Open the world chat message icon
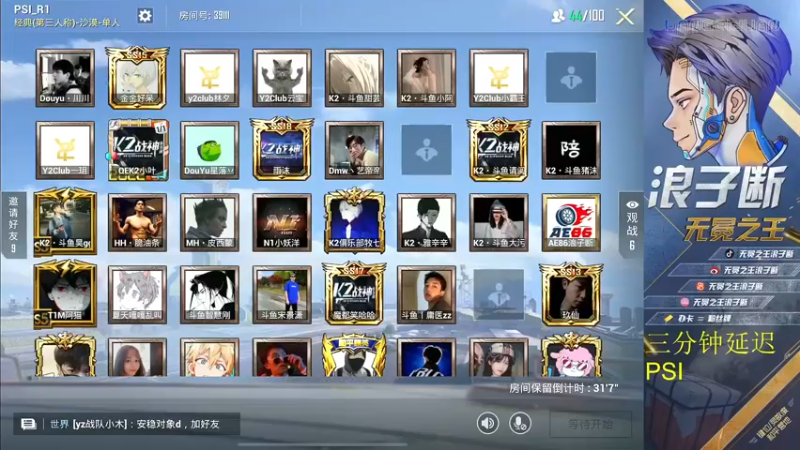Viewport: 800px width, 450px height. pyautogui.click(x=28, y=424)
